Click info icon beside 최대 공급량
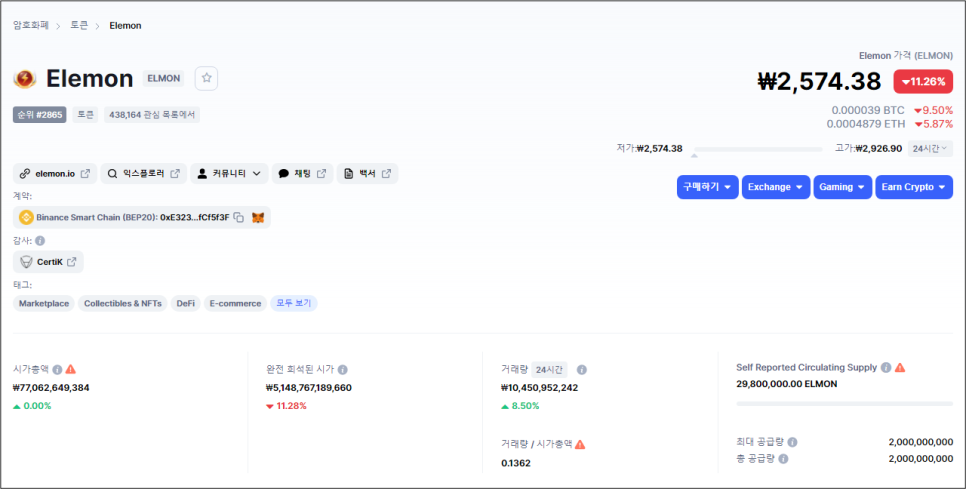966x489 pixels. (792, 442)
